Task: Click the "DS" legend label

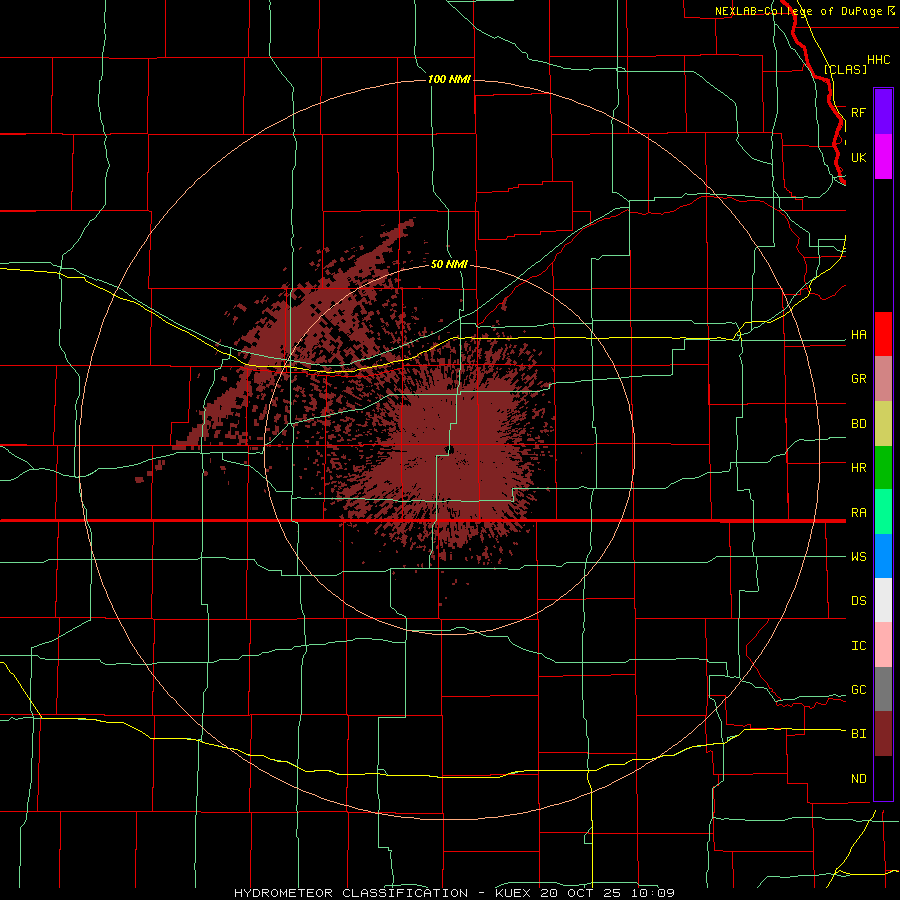Action: (x=858, y=601)
